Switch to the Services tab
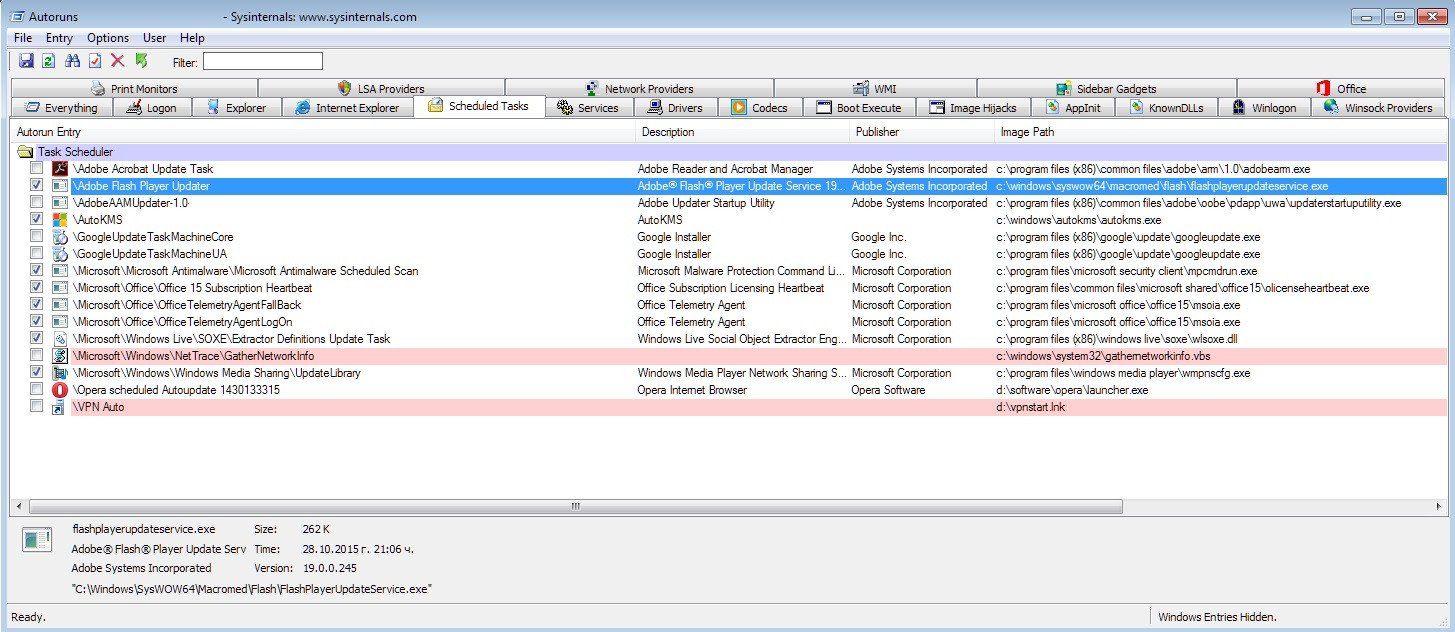Screen dimensions: 1455x632 [588, 108]
